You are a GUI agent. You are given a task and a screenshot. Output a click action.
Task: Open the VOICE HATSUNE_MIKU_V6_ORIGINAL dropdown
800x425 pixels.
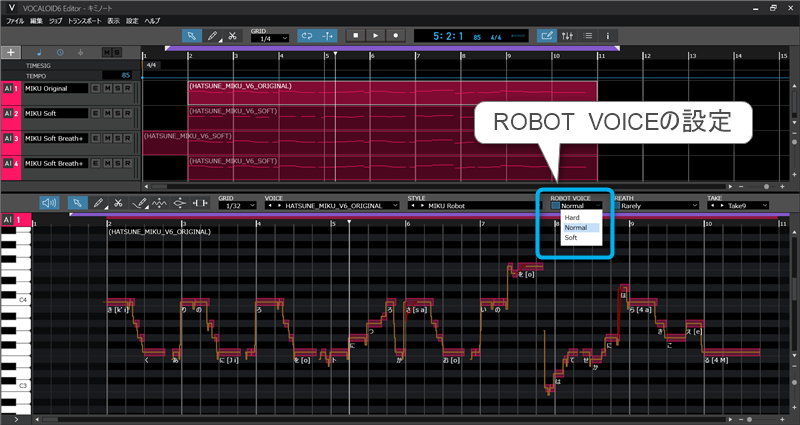(332, 206)
